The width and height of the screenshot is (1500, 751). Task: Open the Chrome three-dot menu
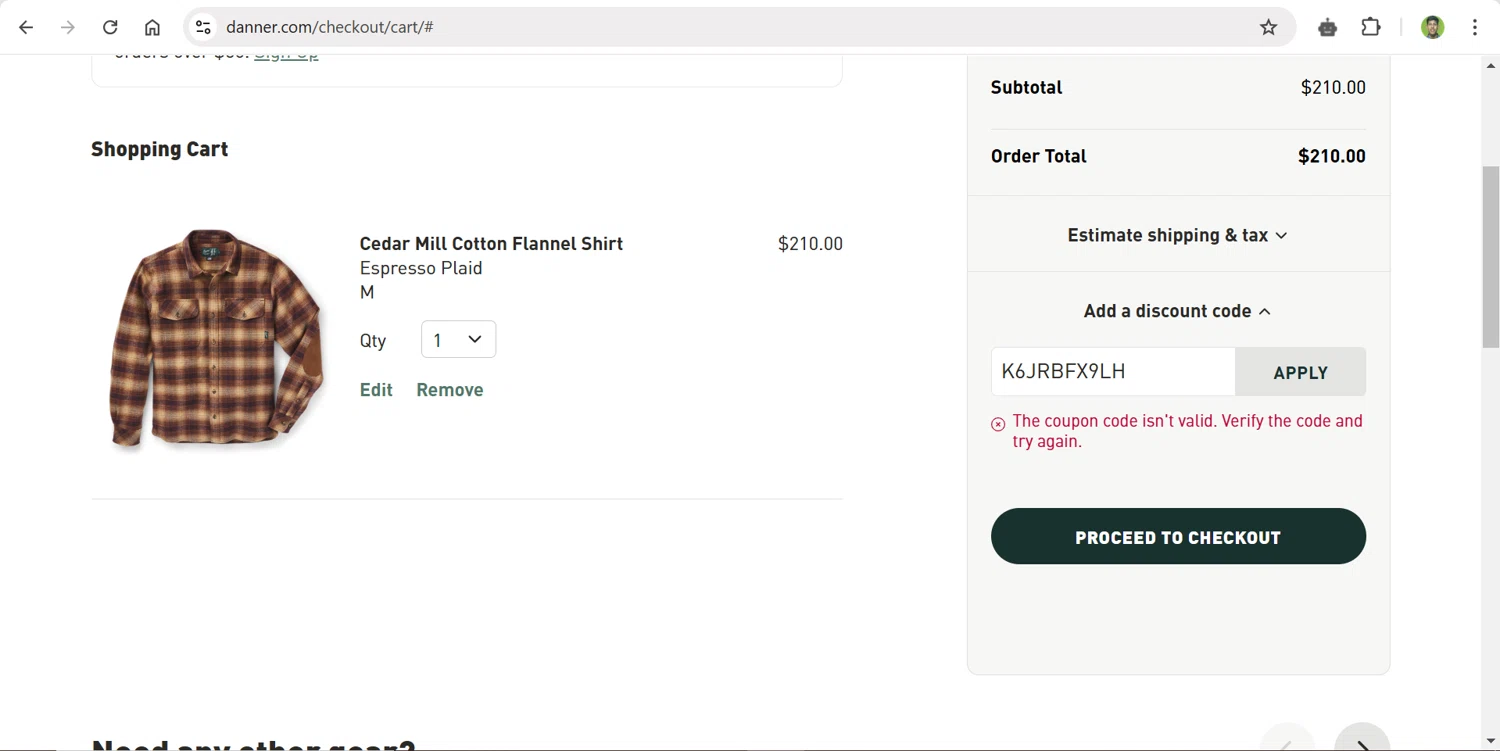point(1475,27)
